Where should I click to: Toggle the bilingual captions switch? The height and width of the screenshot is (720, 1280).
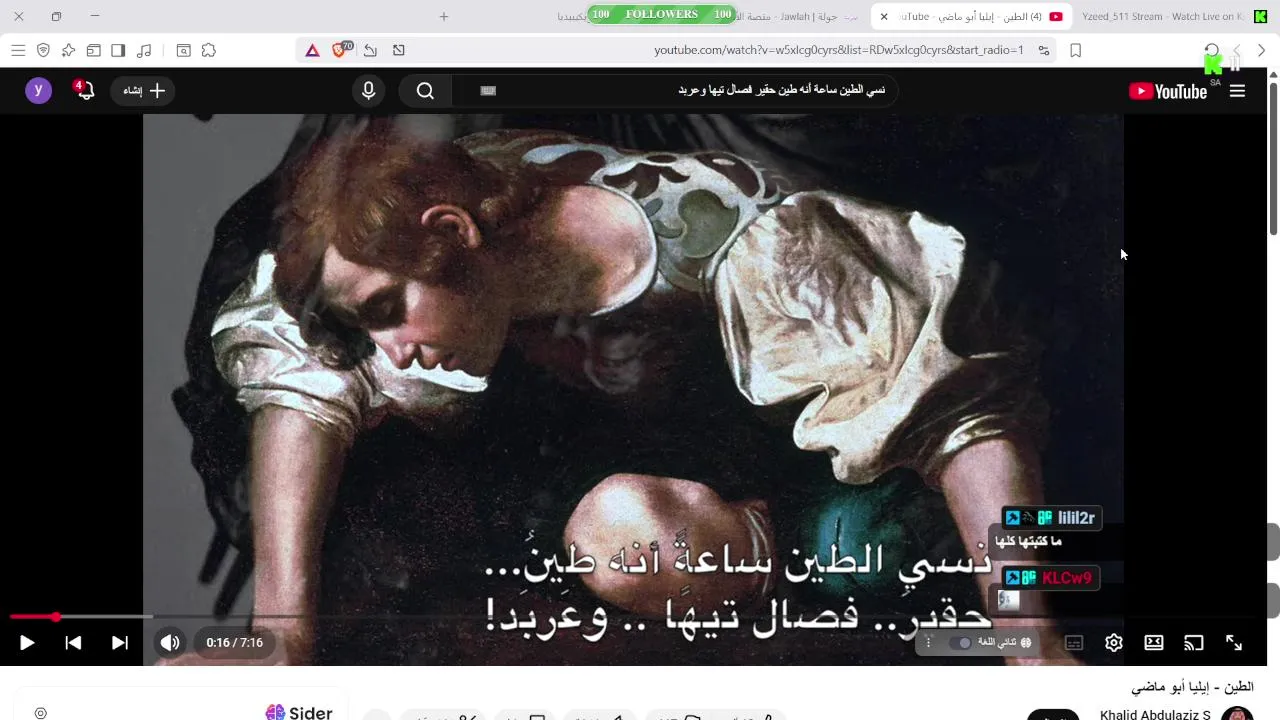tap(961, 643)
